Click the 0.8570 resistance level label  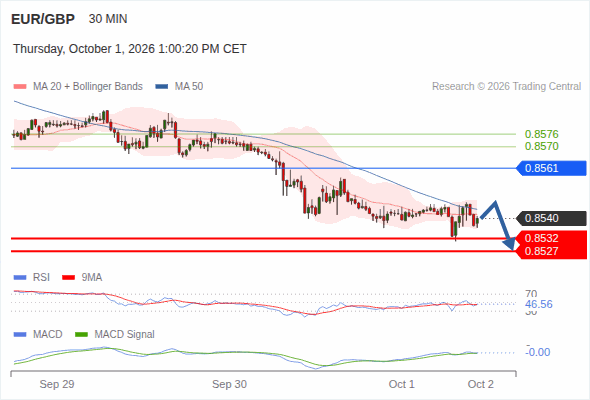[x=541, y=146]
